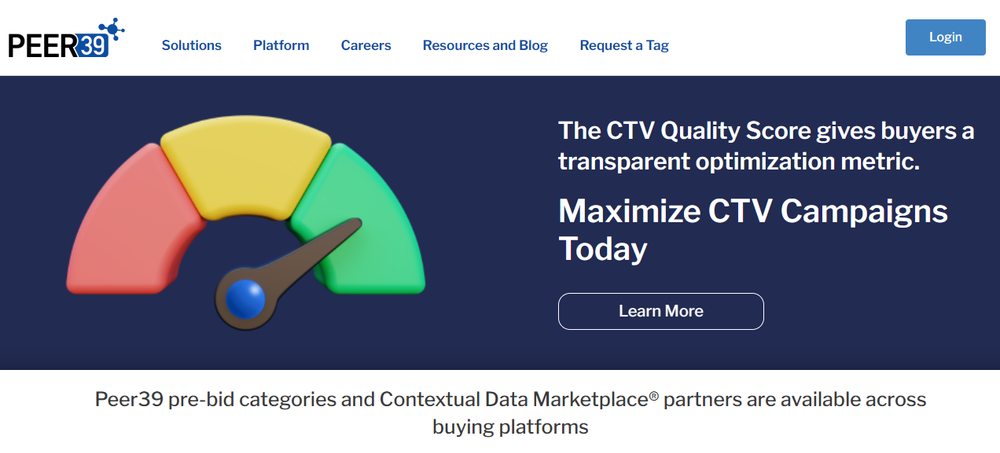Click the Login button
The image size is (1000, 453).
(945, 37)
